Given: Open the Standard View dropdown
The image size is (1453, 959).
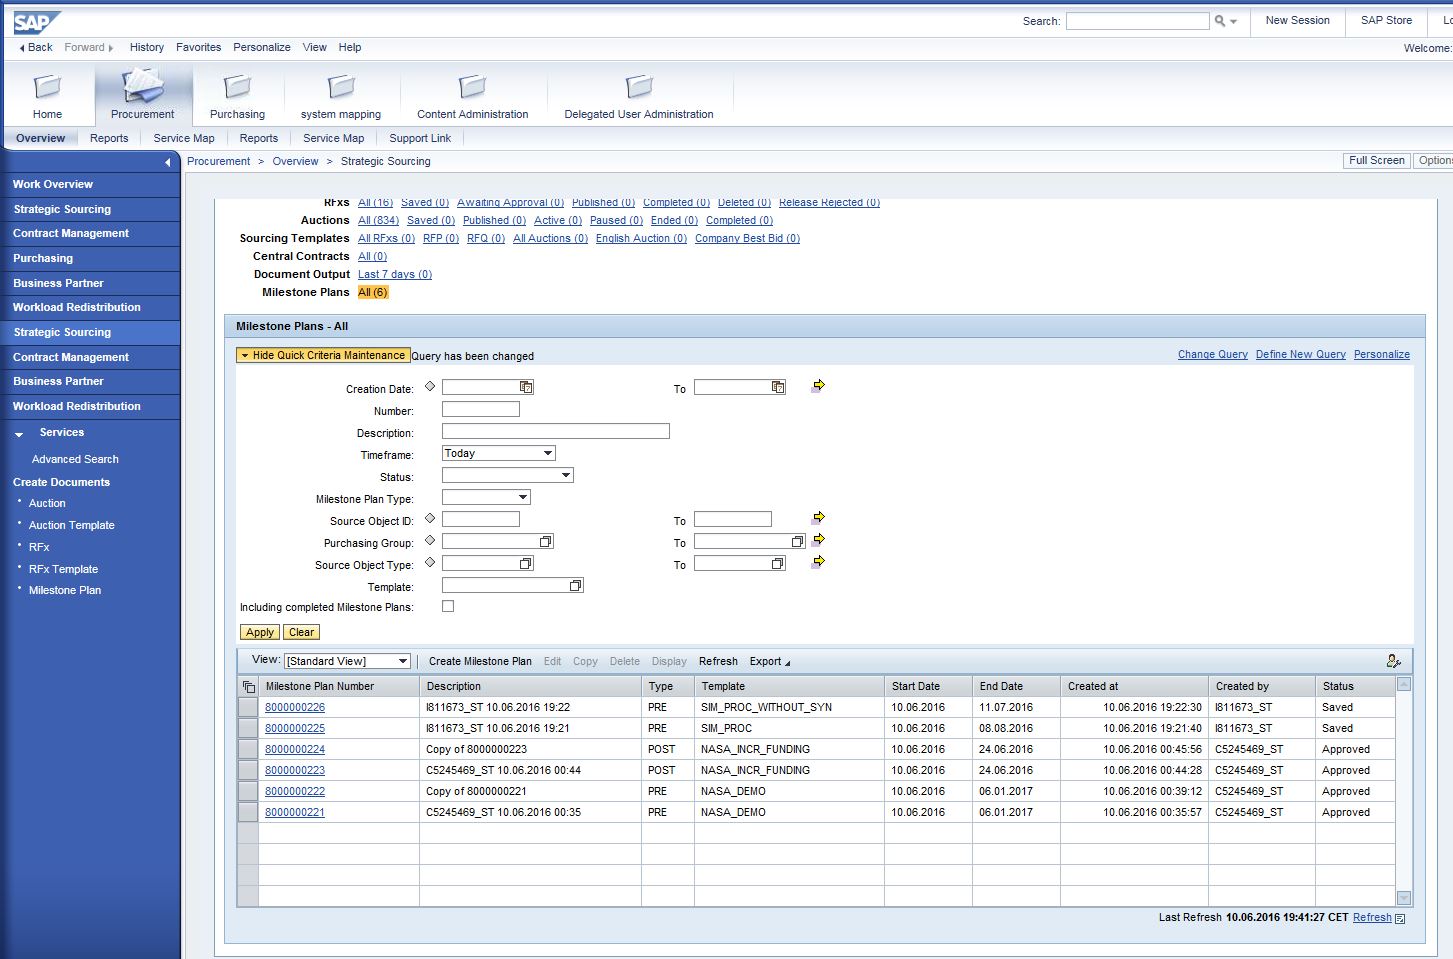Looking at the screenshot, I should (x=403, y=660).
